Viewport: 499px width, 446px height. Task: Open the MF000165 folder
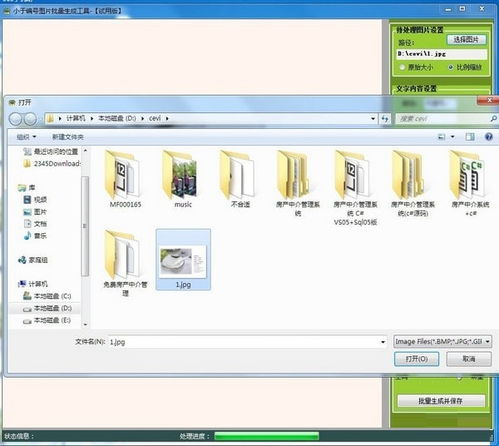point(125,179)
